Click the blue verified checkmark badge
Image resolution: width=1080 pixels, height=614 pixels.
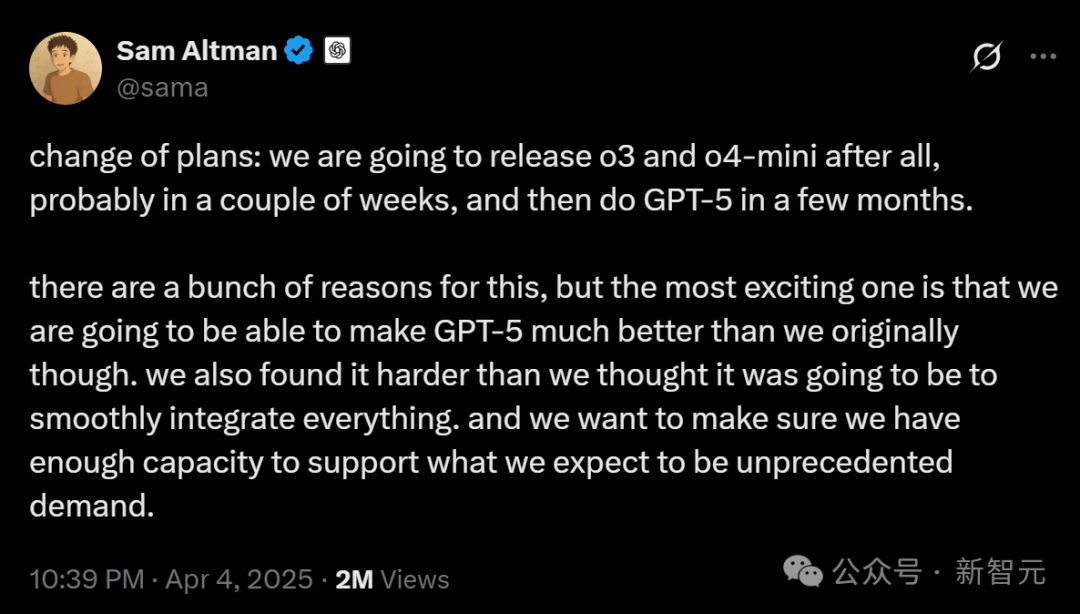(x=299, y=51)
